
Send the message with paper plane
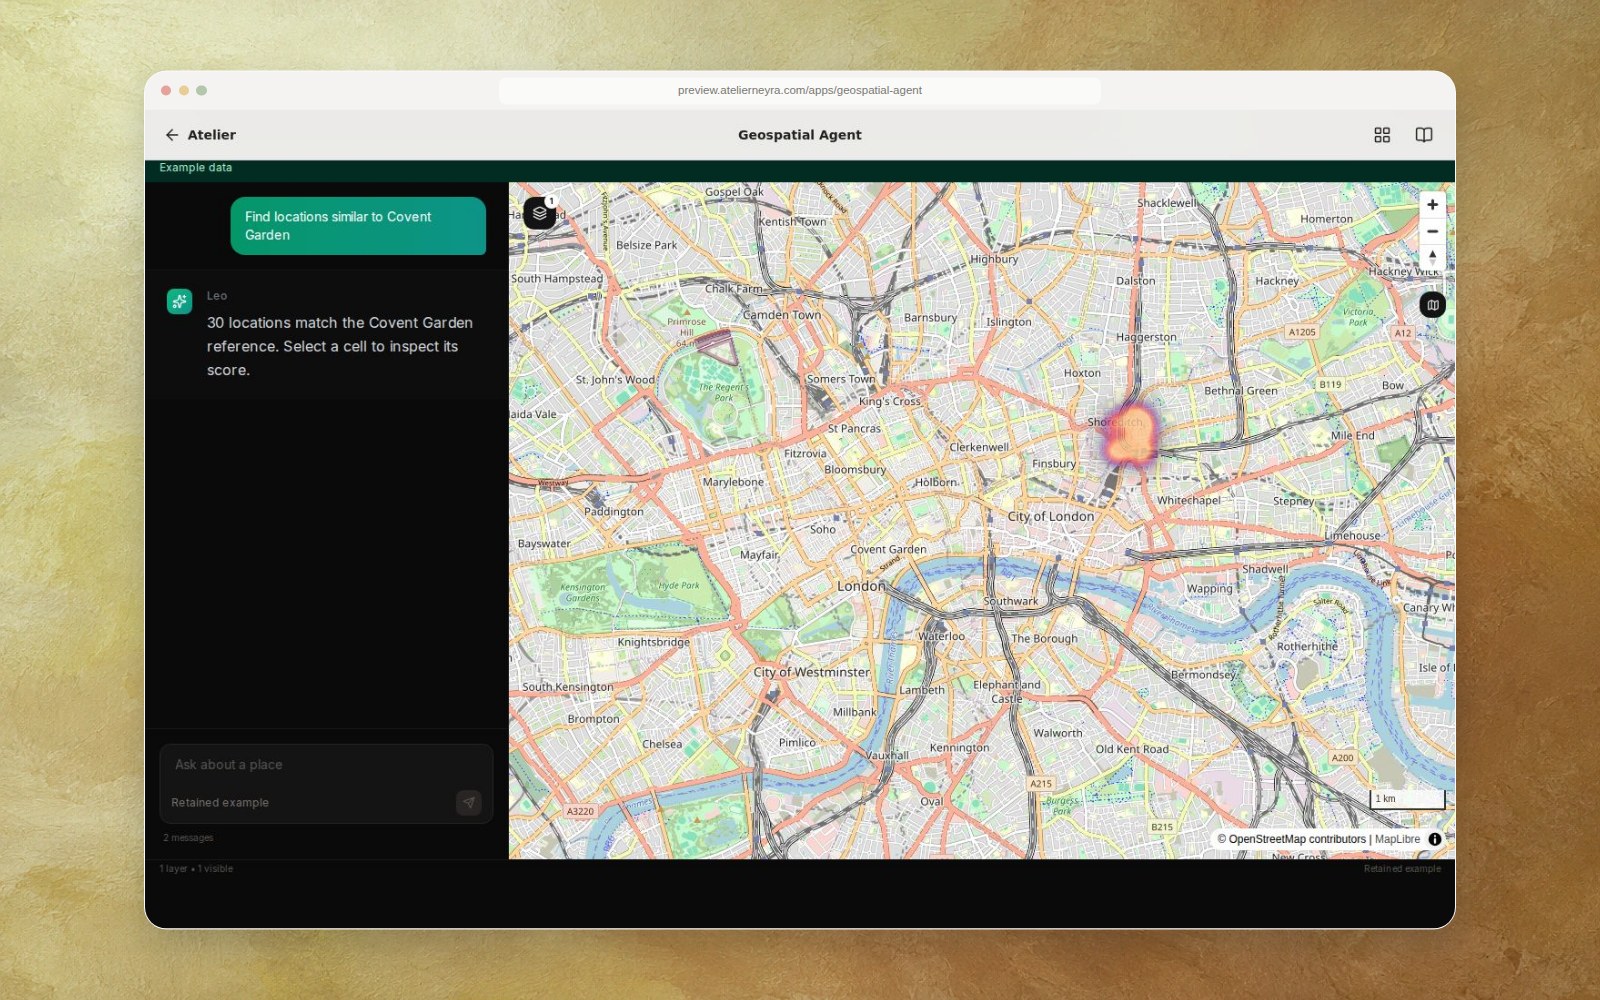tap(469, 802)
